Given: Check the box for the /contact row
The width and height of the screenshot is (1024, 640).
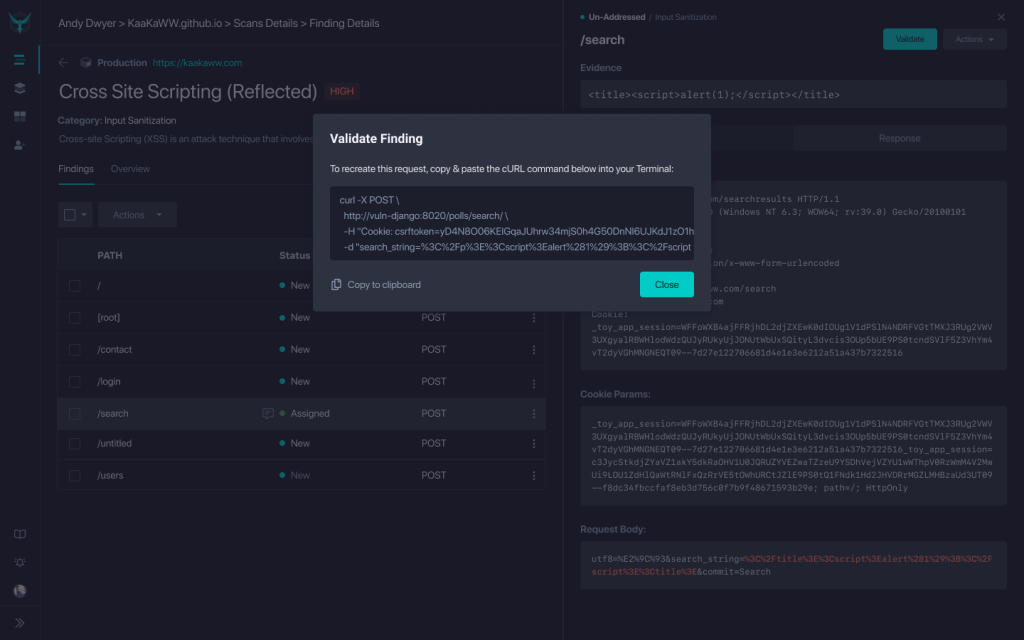Looking at the screenshot, I should point(75,350).
